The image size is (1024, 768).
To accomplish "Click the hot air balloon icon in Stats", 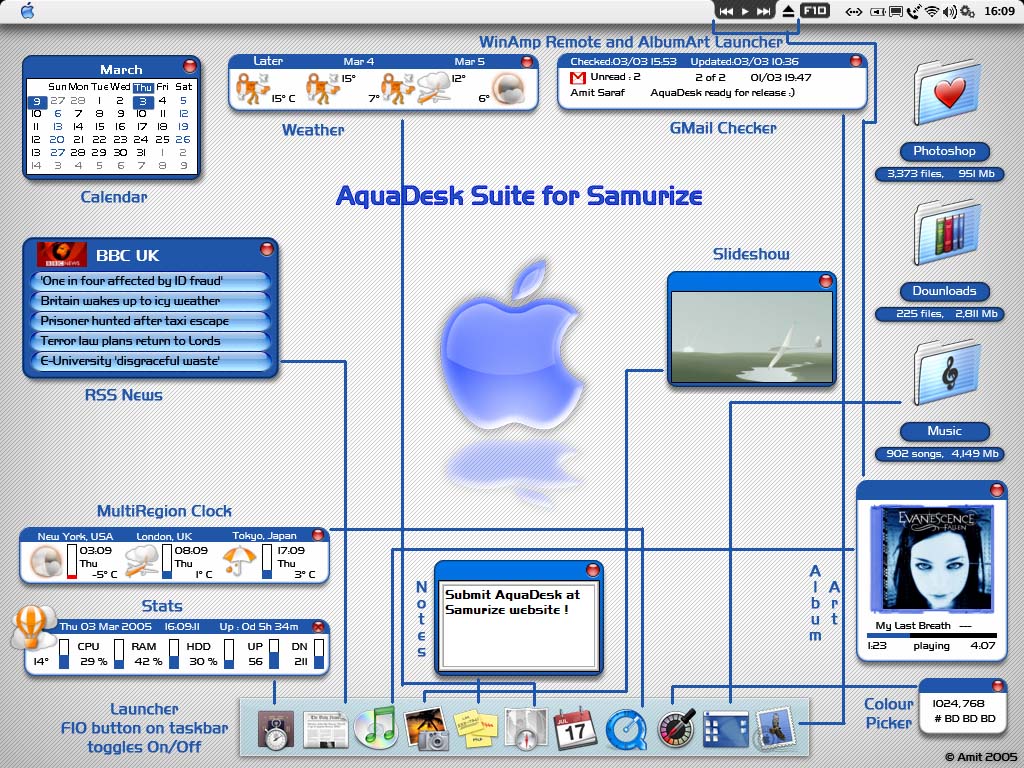I will coord(32,628).
